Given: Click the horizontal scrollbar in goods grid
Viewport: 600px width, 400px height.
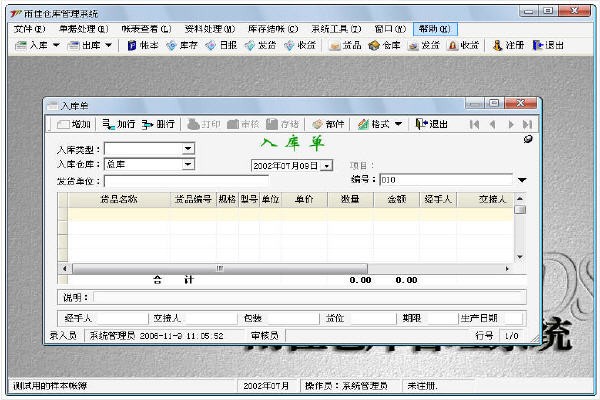Looking at the screenshot, I should (x=285, y=269).
